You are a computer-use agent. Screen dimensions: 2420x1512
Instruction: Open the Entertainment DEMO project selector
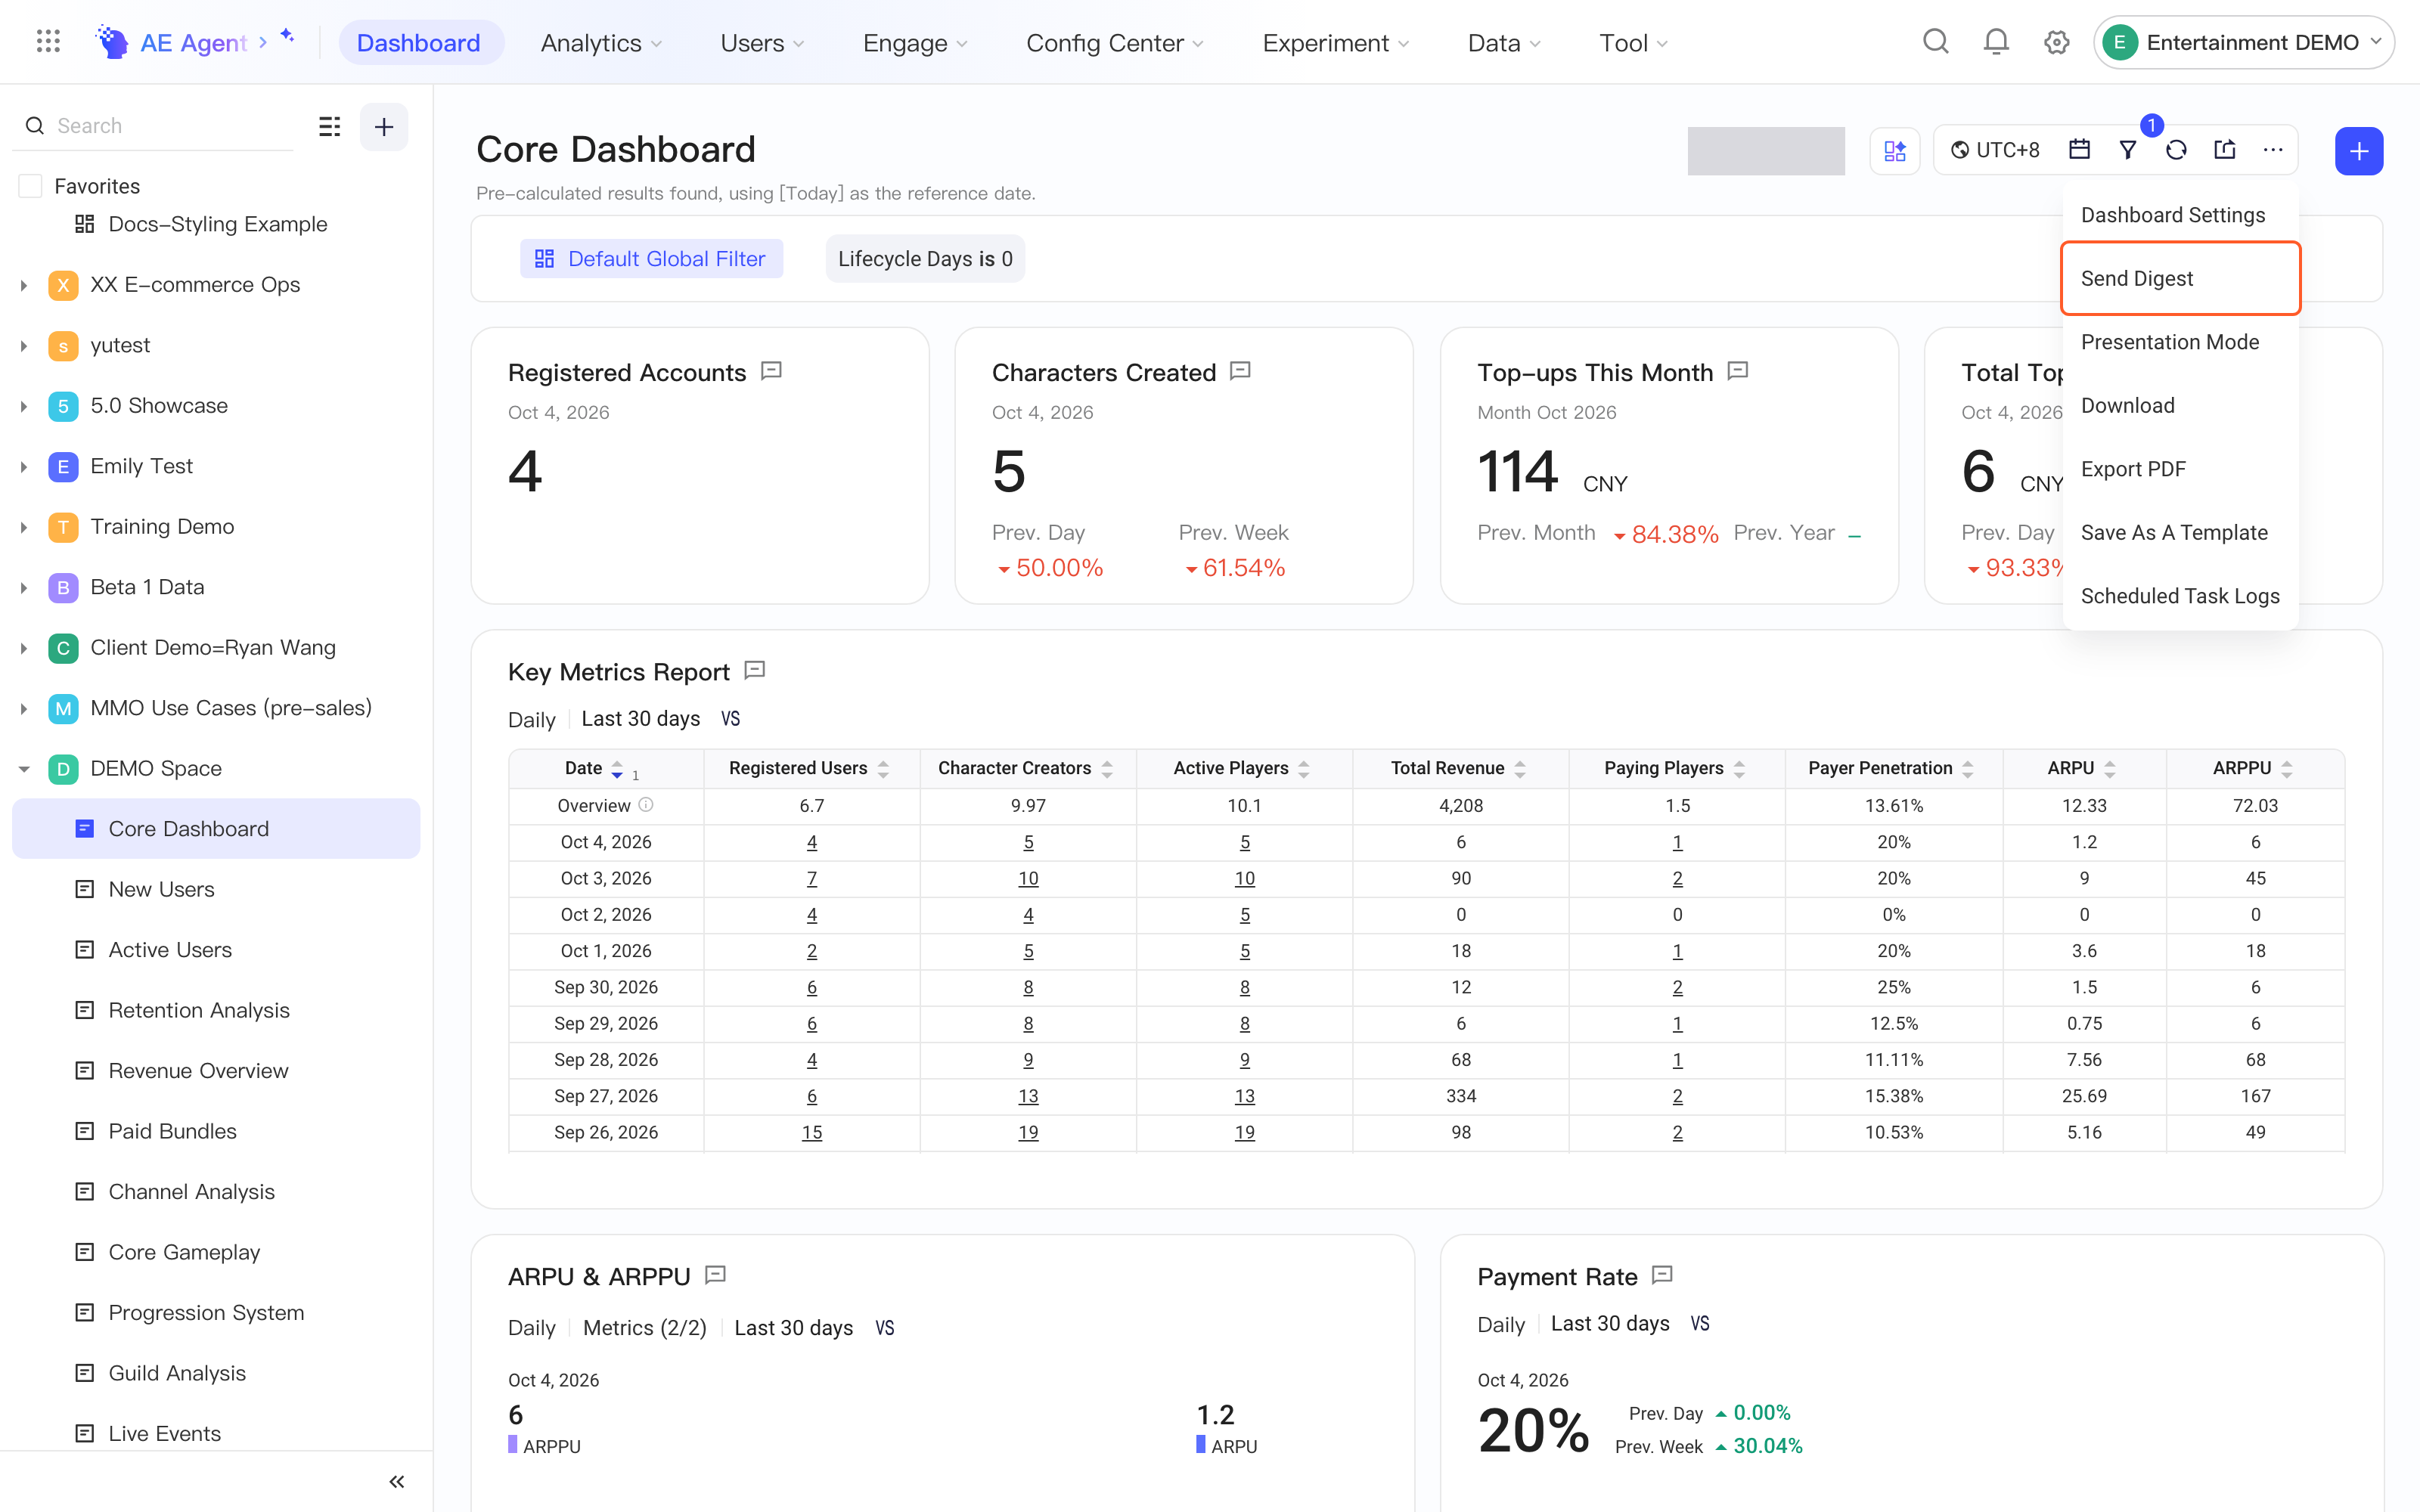coord(2243,42)
